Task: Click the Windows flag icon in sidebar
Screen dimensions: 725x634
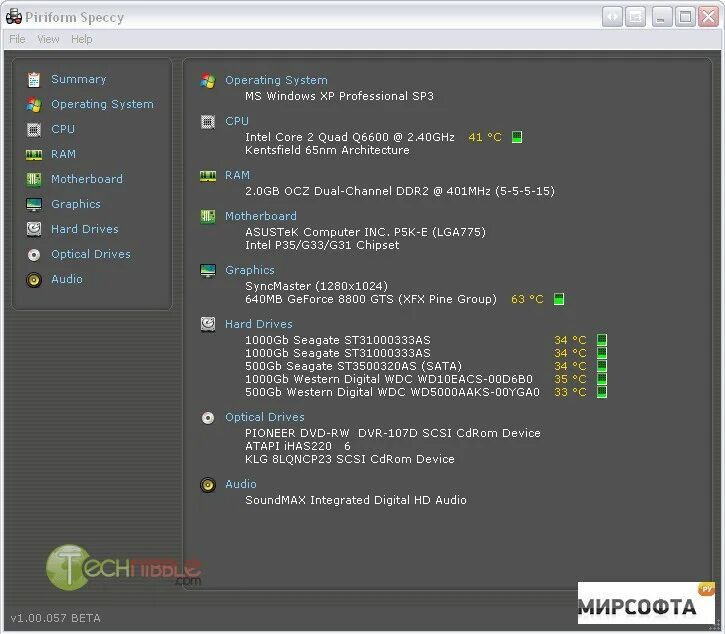Action: [34, 105]
